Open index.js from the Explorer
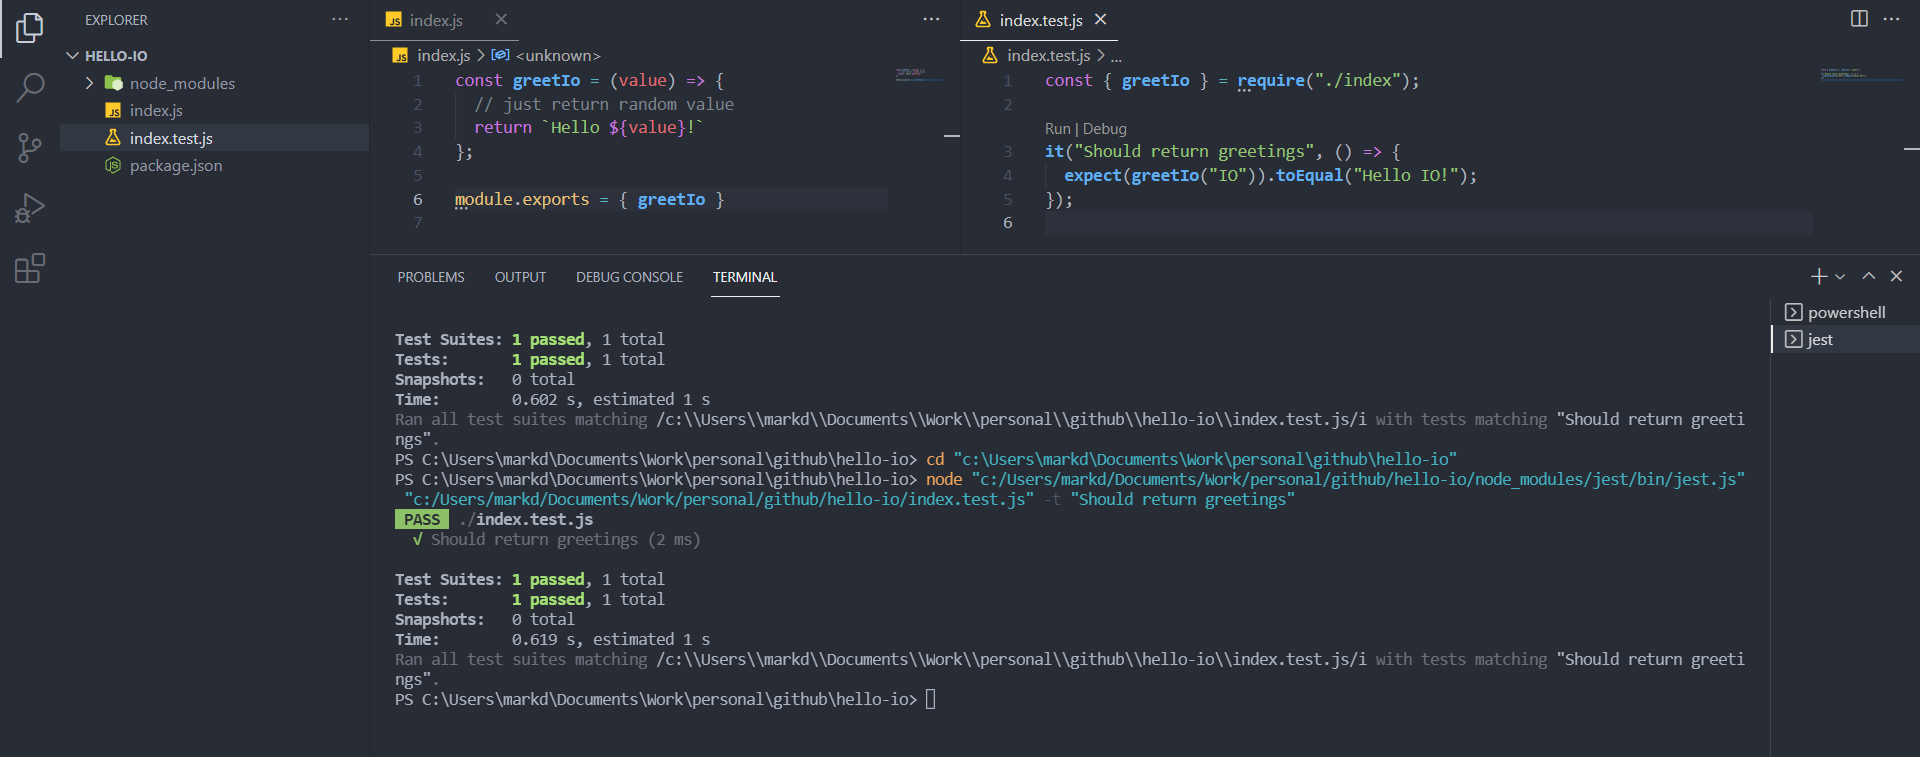1920x757 pixels. [214, 110]
